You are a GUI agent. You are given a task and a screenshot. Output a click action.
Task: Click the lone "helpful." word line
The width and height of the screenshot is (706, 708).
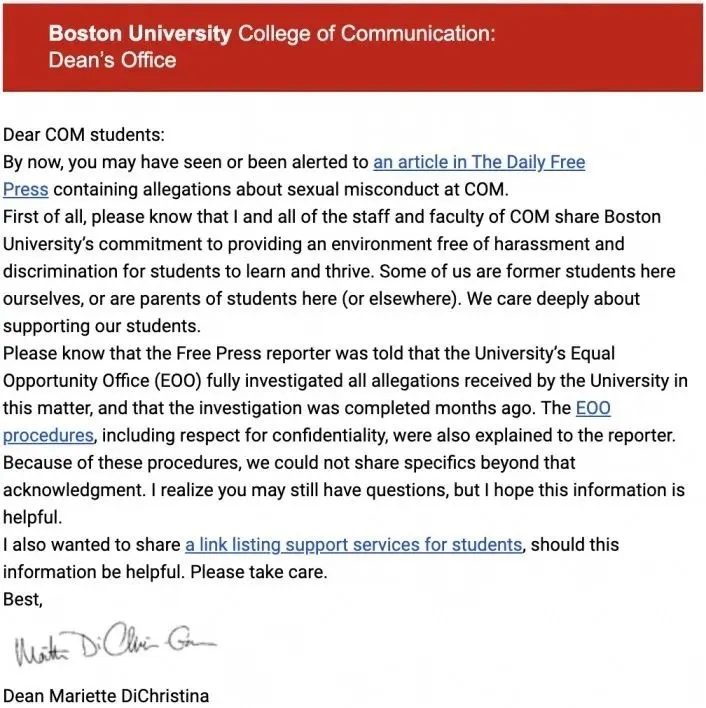pos(29,518)
